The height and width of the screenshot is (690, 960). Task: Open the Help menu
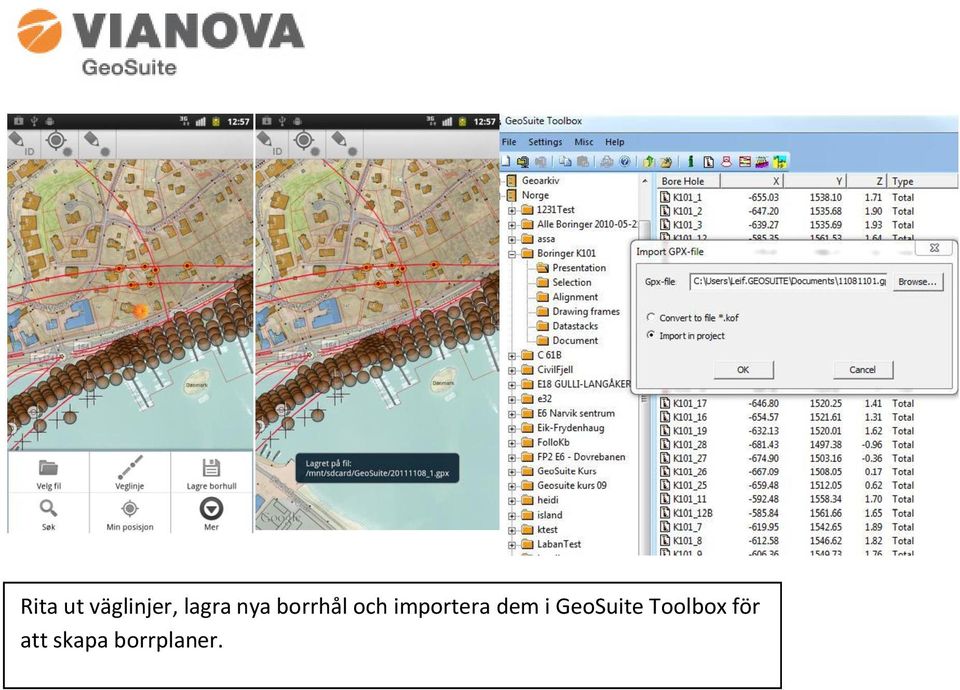[x=615, y=142]
